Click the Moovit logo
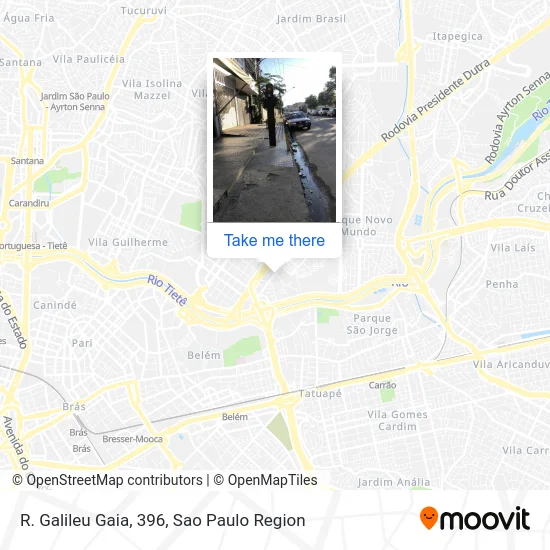This screenshot has height=550, width=550. 475,518
